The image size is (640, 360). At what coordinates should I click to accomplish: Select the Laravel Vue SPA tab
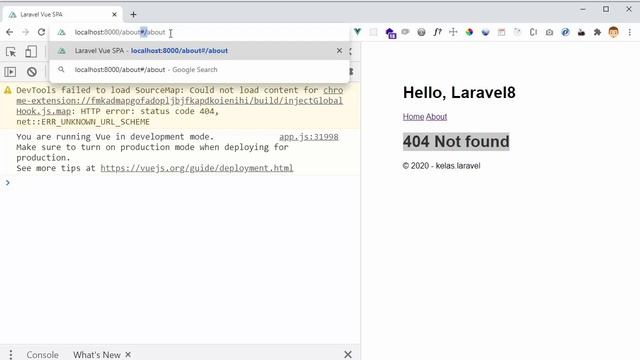61,14
